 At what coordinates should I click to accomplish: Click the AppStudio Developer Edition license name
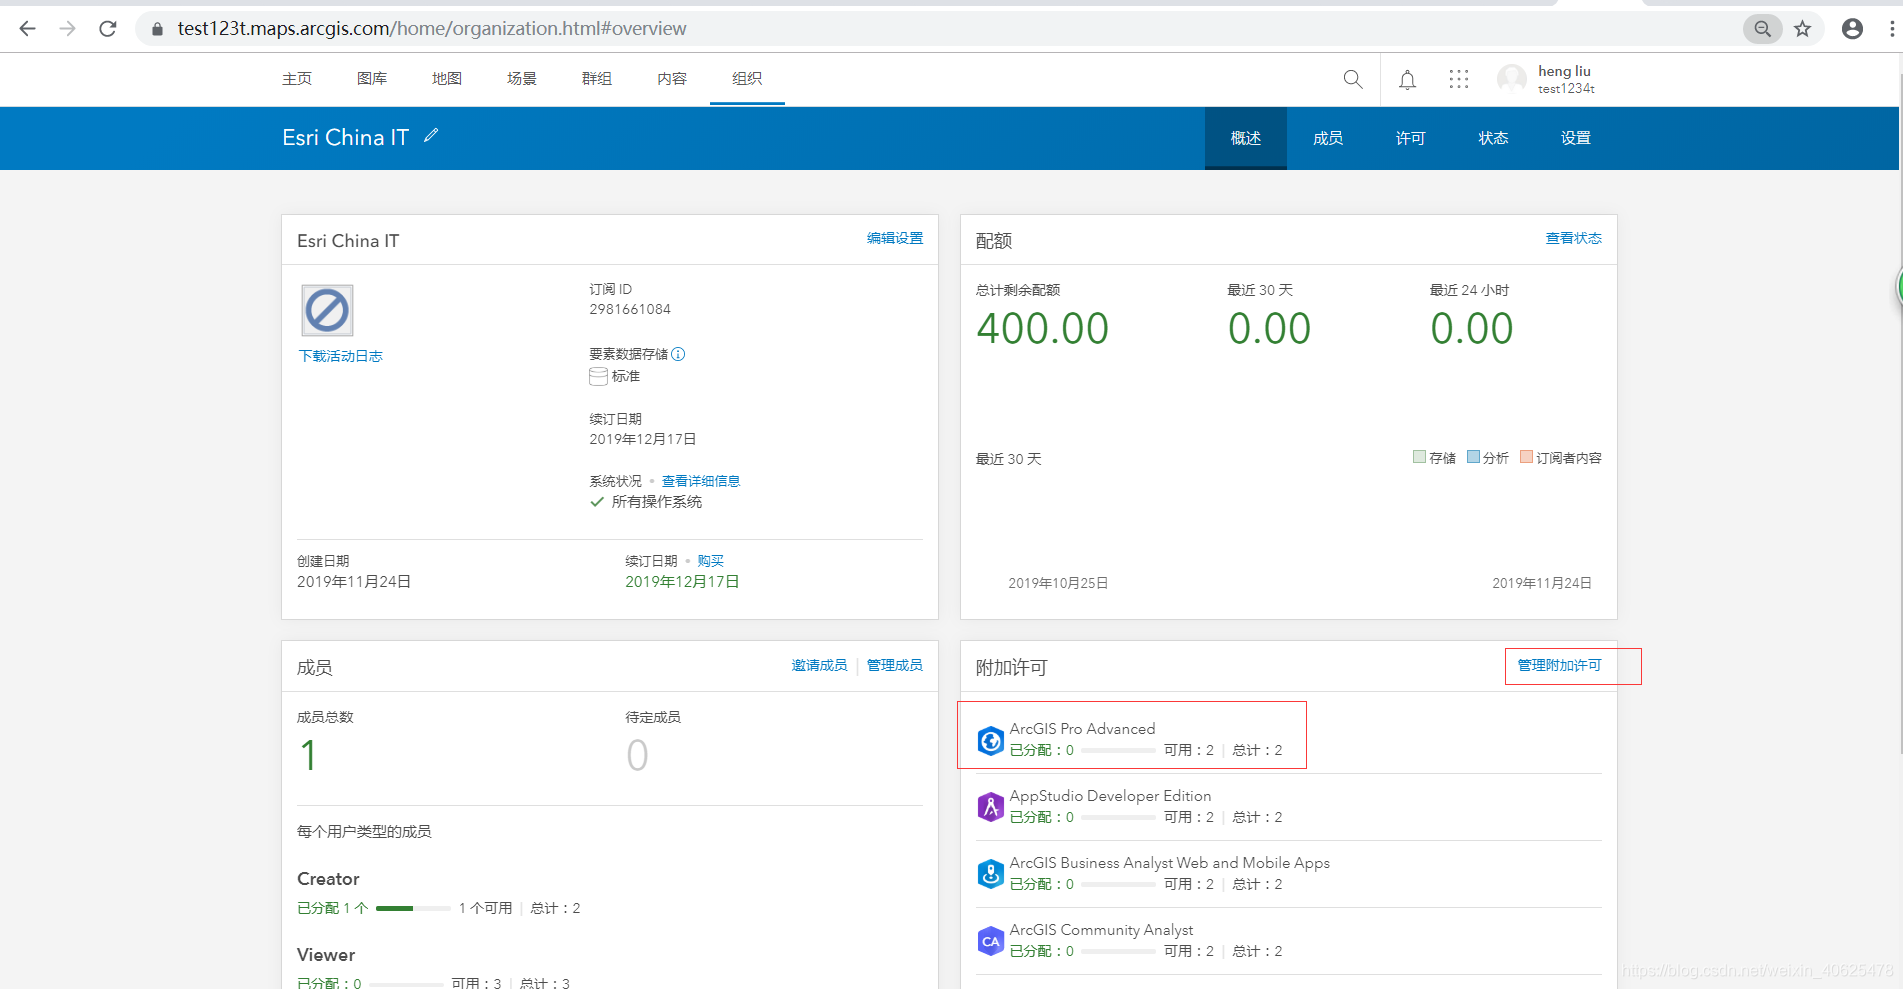1110,796
